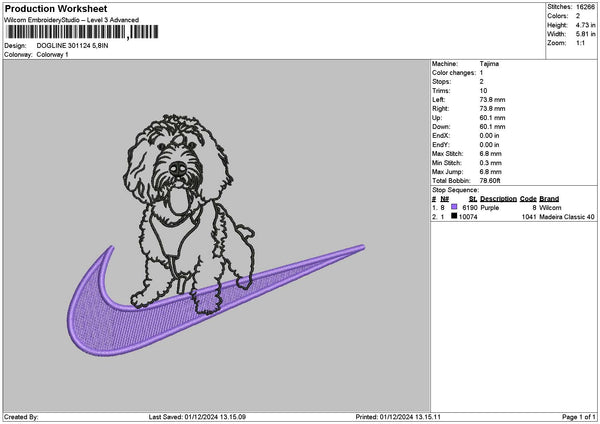
Task: Click the 'Created By:' footer label
Action: (21, 417)
